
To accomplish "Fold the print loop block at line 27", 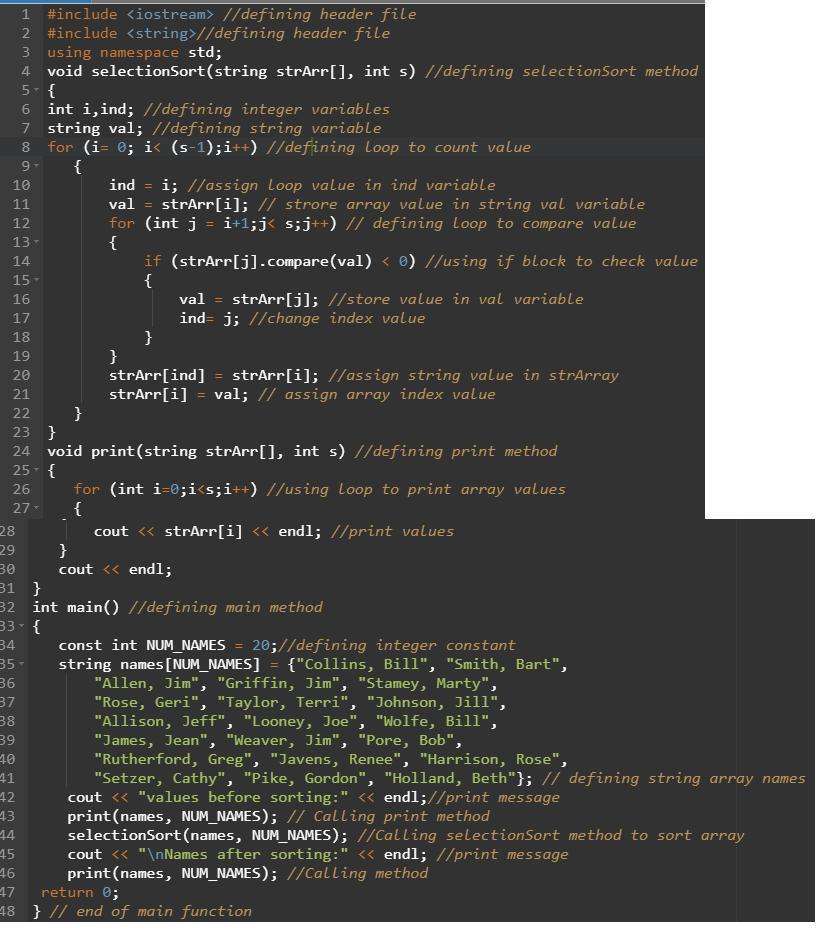I will (37, 509).
